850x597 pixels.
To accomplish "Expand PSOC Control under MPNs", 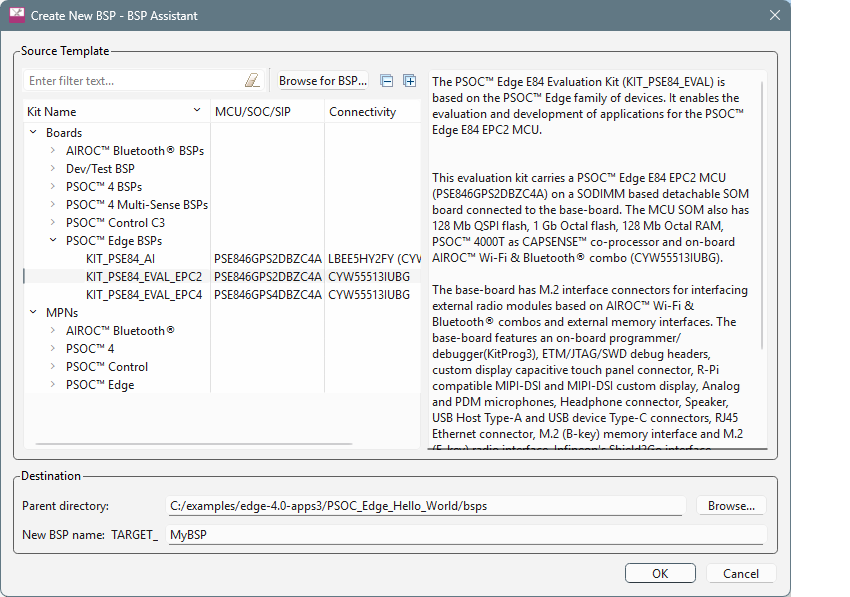I will pyautogui.click(x=53, y=366).
